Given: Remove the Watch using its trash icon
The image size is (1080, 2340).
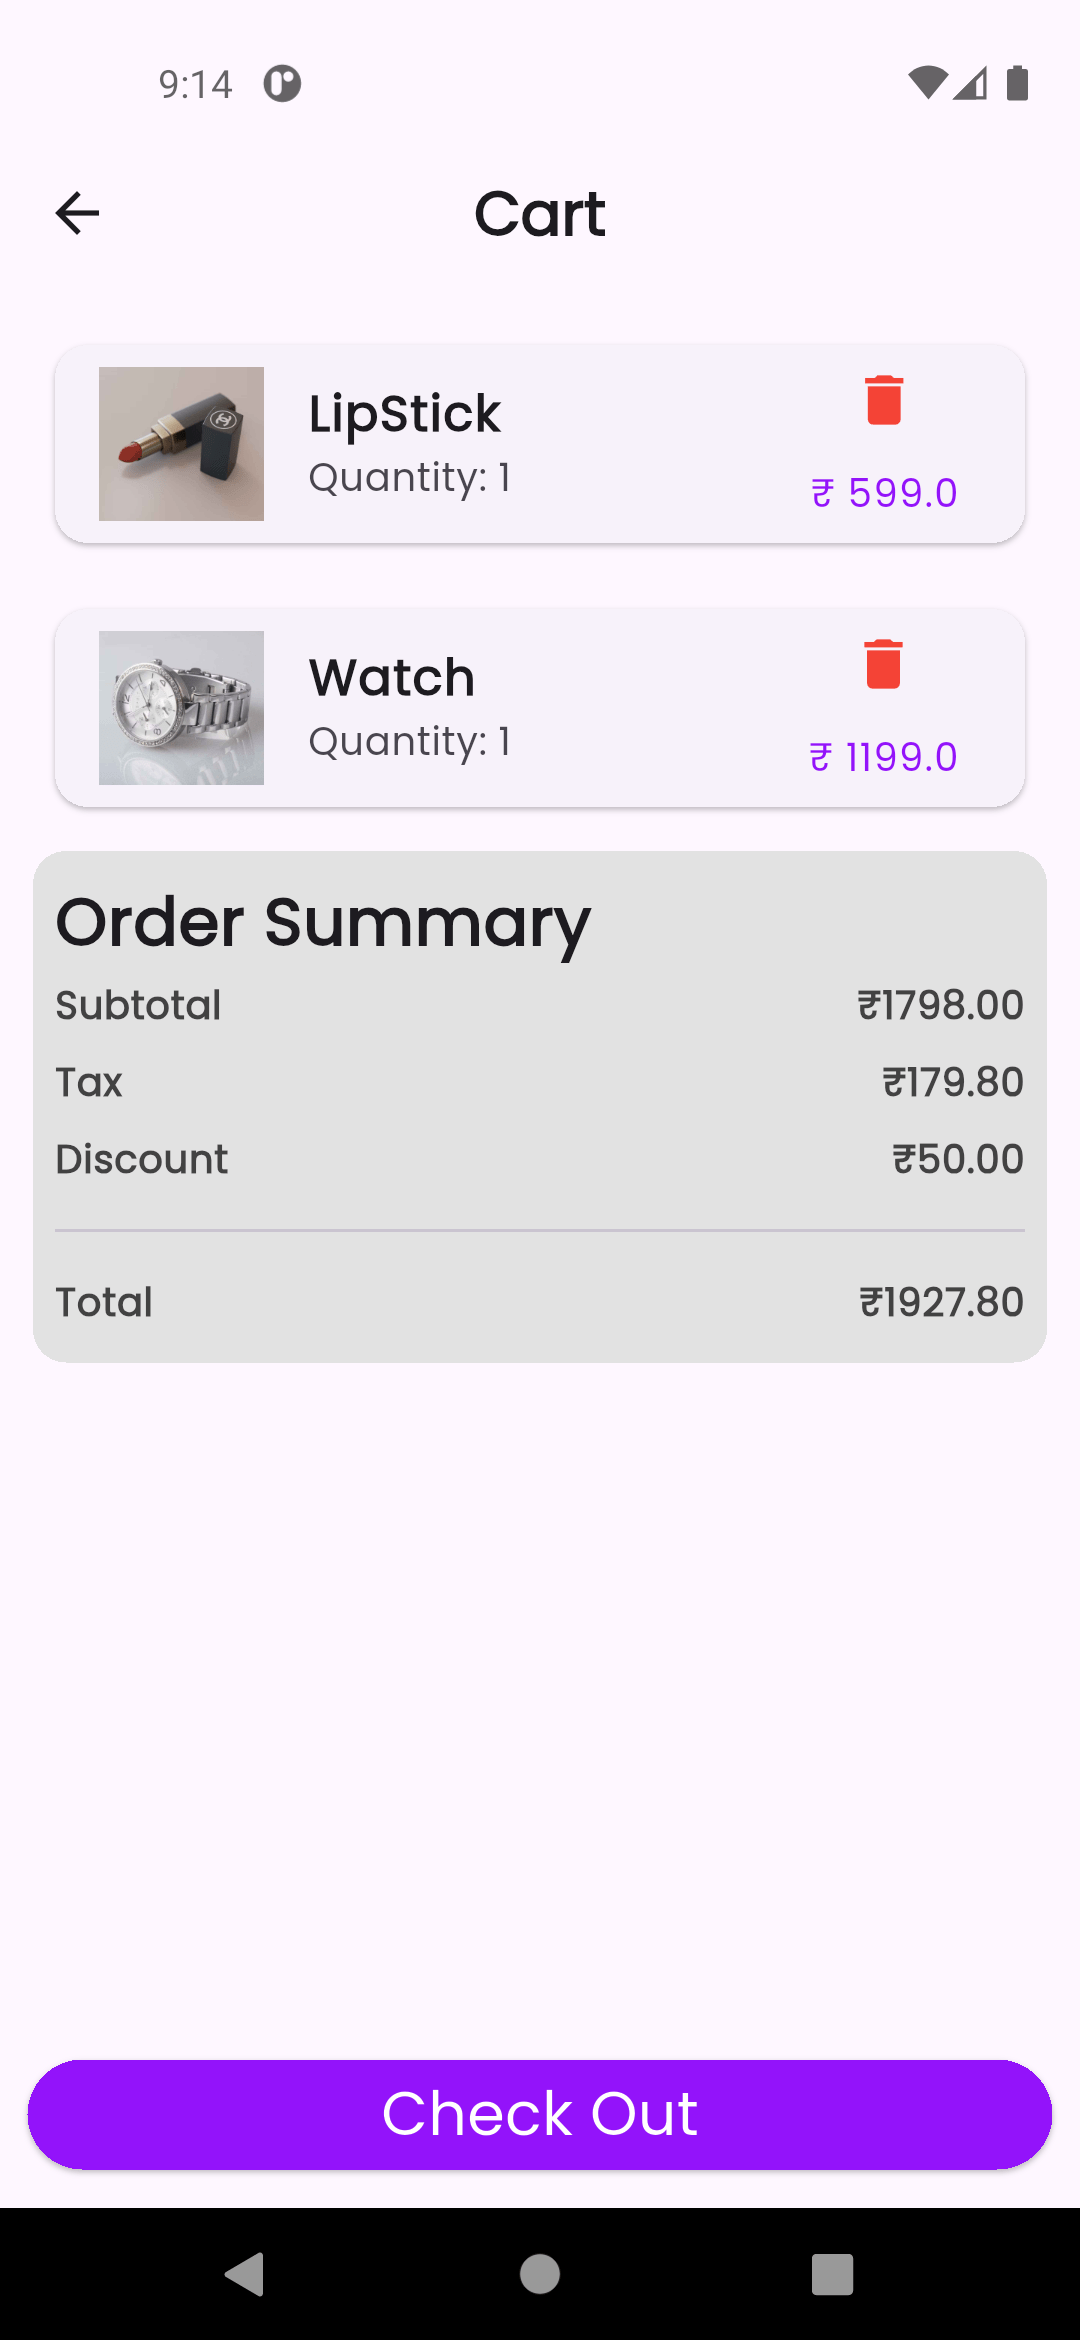Looking at the screenshot, I should [x=884, y=664].
